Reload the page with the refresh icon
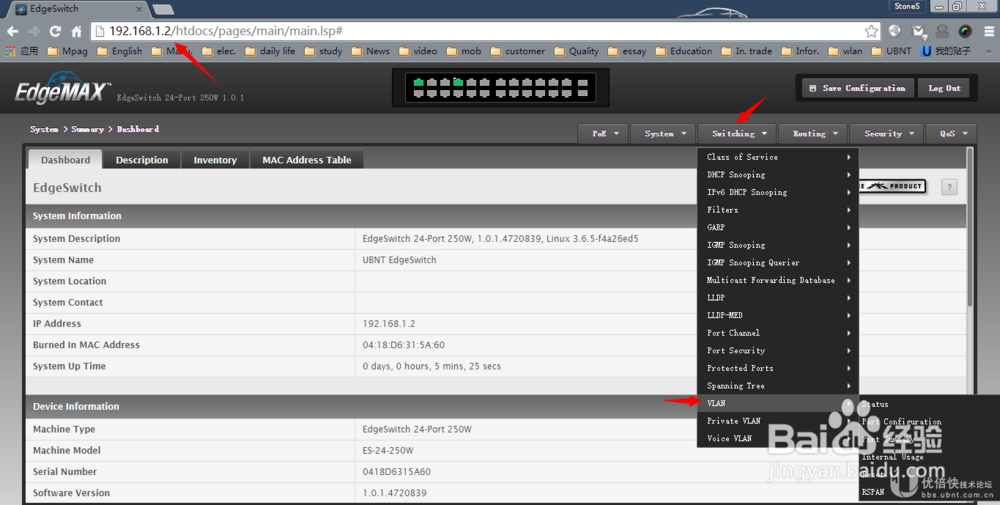The height and width of the screenshot is (505, 1000). (x=55, y=31)
